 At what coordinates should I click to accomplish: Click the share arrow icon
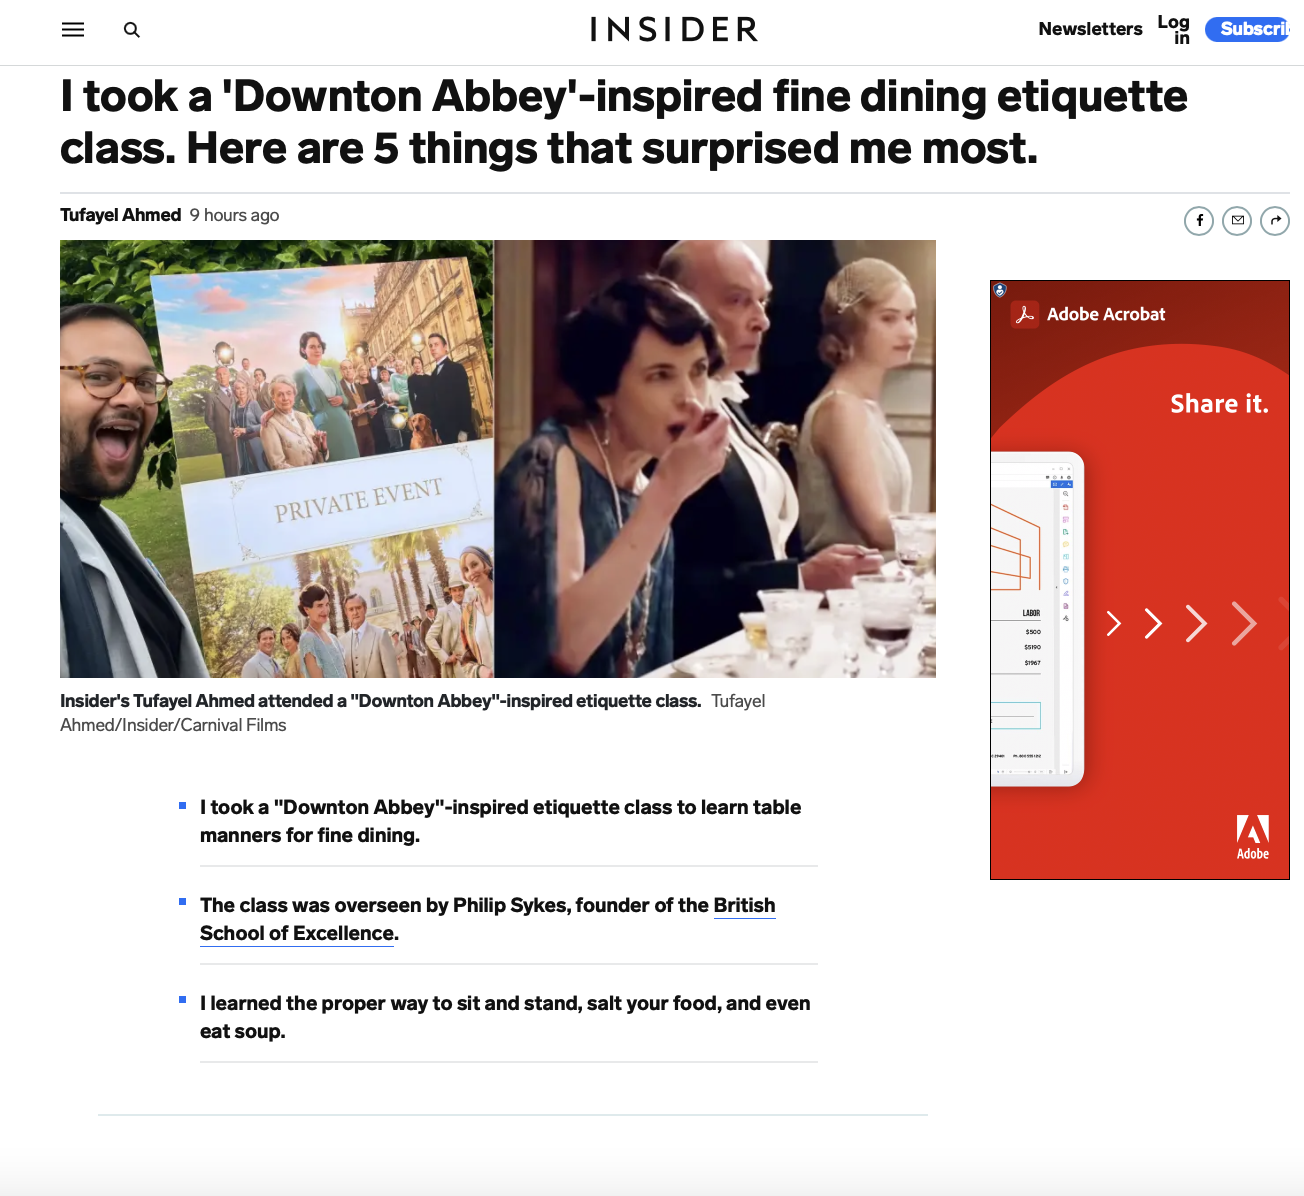pyautogui.click(x=1275, y=221)
